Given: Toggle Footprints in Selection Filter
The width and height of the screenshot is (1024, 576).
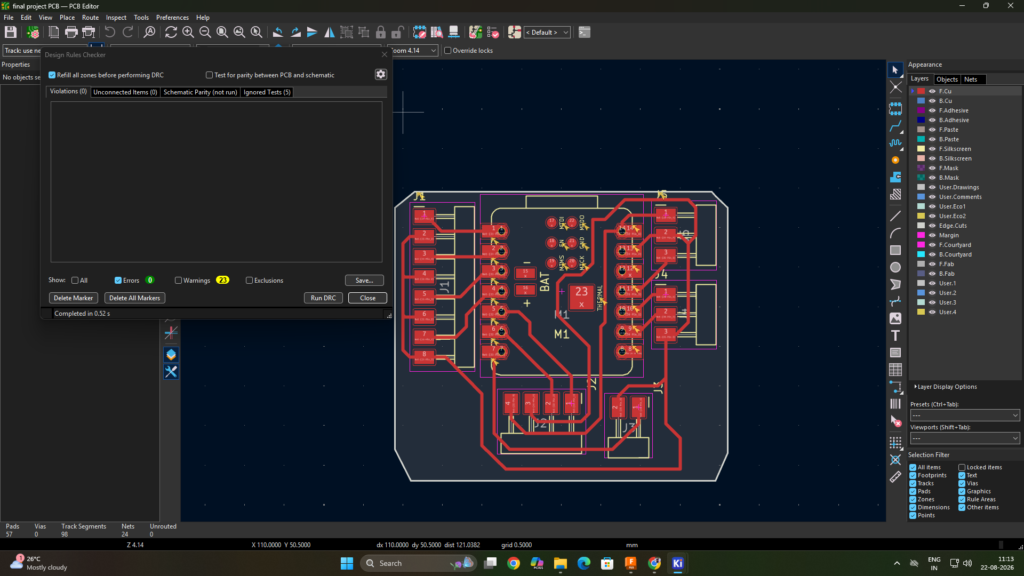Looking at the screenshot, I should [x=913, y=475].
